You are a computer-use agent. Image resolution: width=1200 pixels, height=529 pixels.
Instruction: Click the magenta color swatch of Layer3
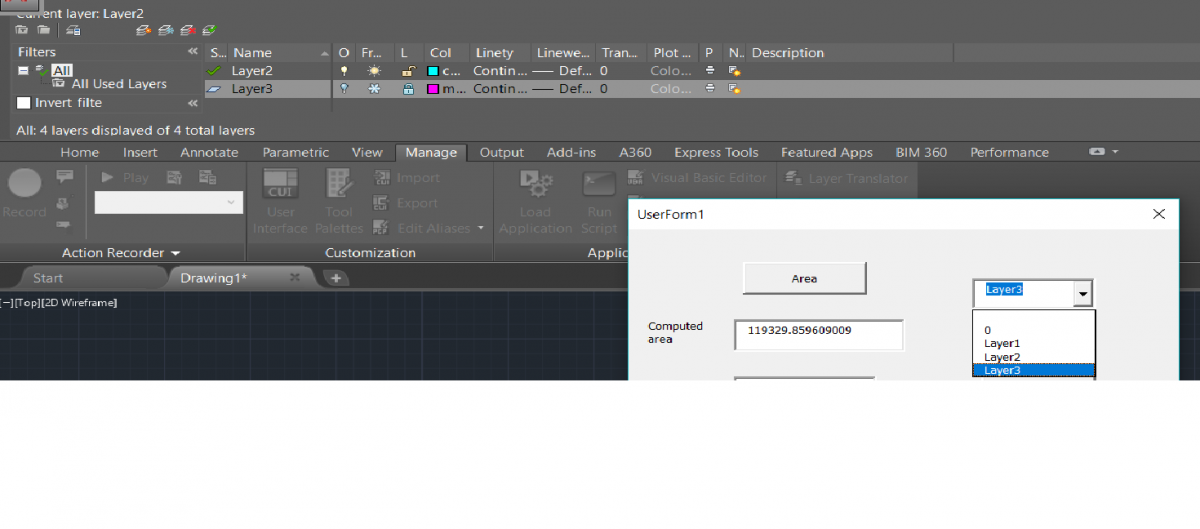(x=433, y=89)
